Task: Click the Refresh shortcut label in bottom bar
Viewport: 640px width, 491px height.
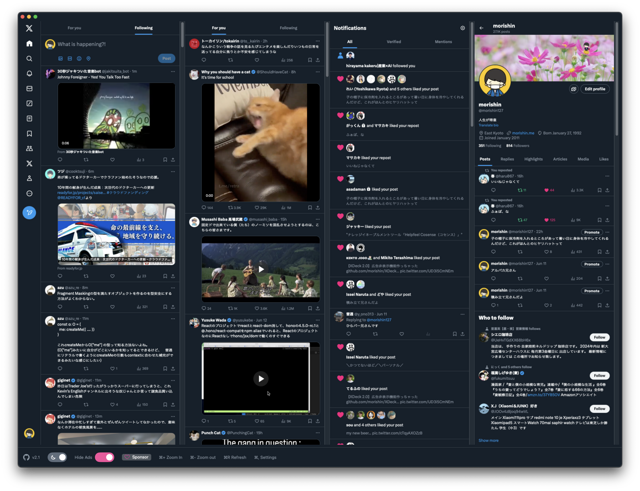Action: point(235,457)
